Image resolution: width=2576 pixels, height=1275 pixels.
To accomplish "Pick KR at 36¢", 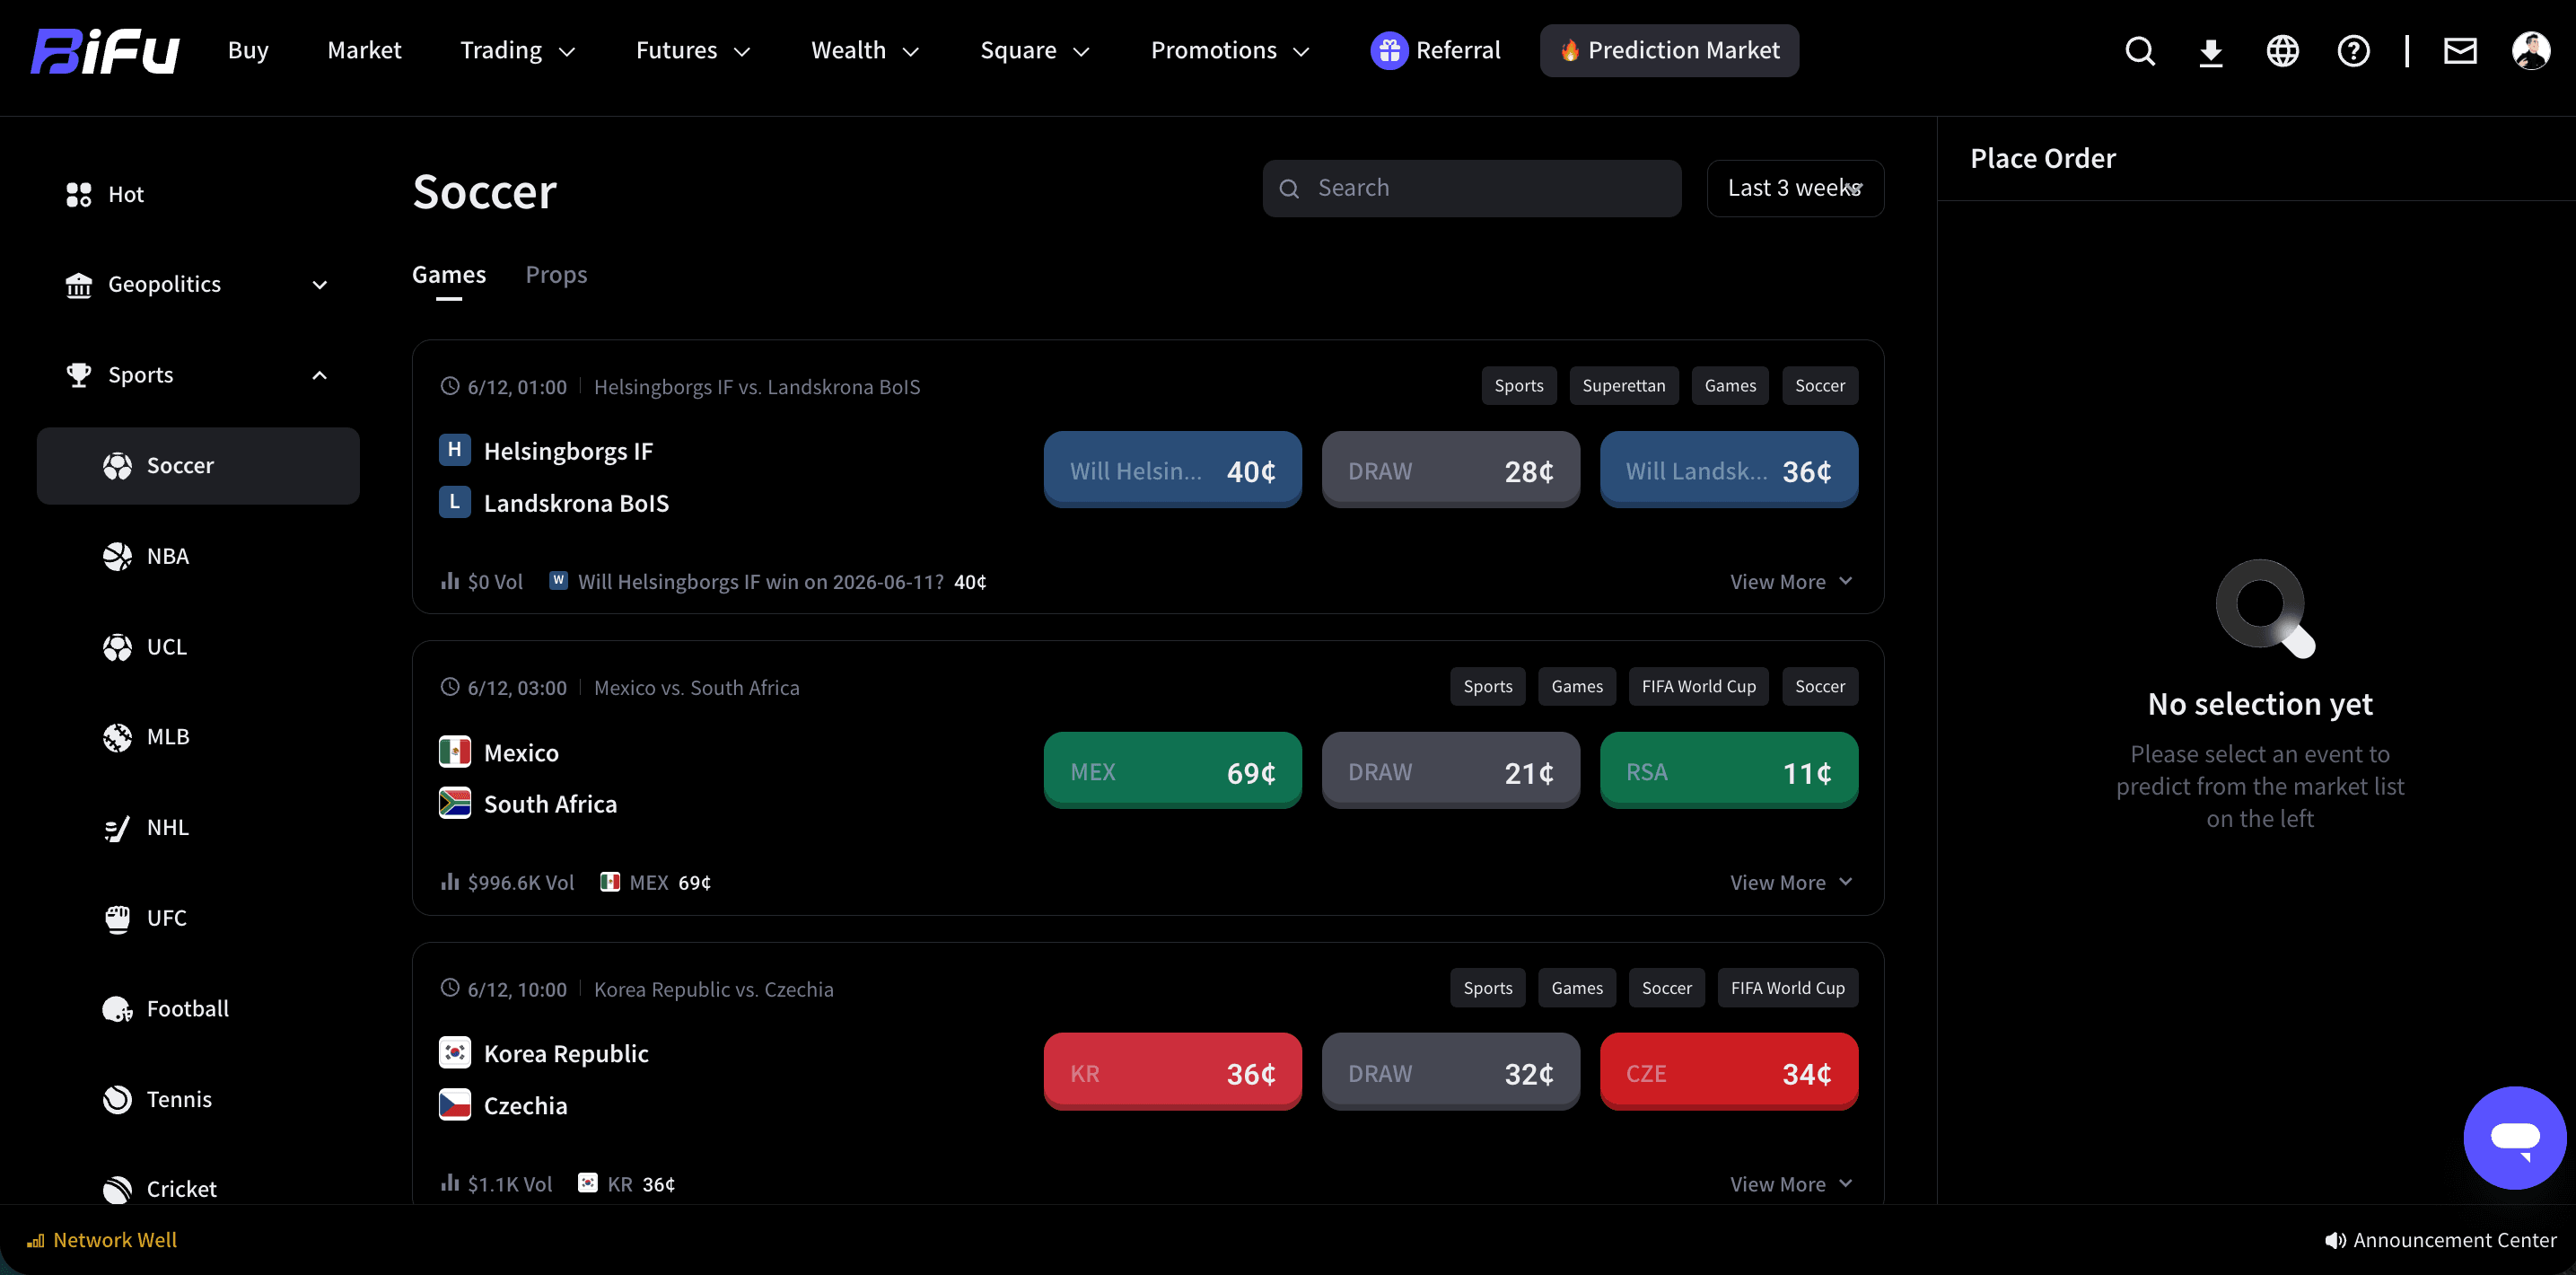I will 1173,1073.
